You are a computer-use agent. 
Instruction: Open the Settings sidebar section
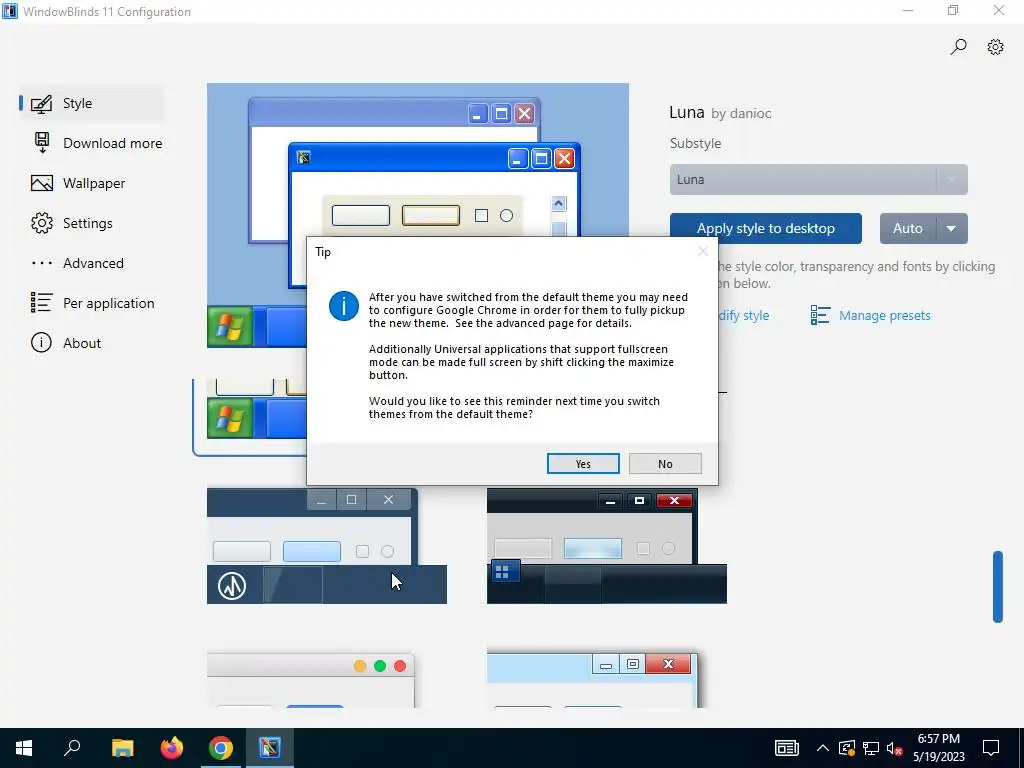pyautogui.click(x=90, y=223)
